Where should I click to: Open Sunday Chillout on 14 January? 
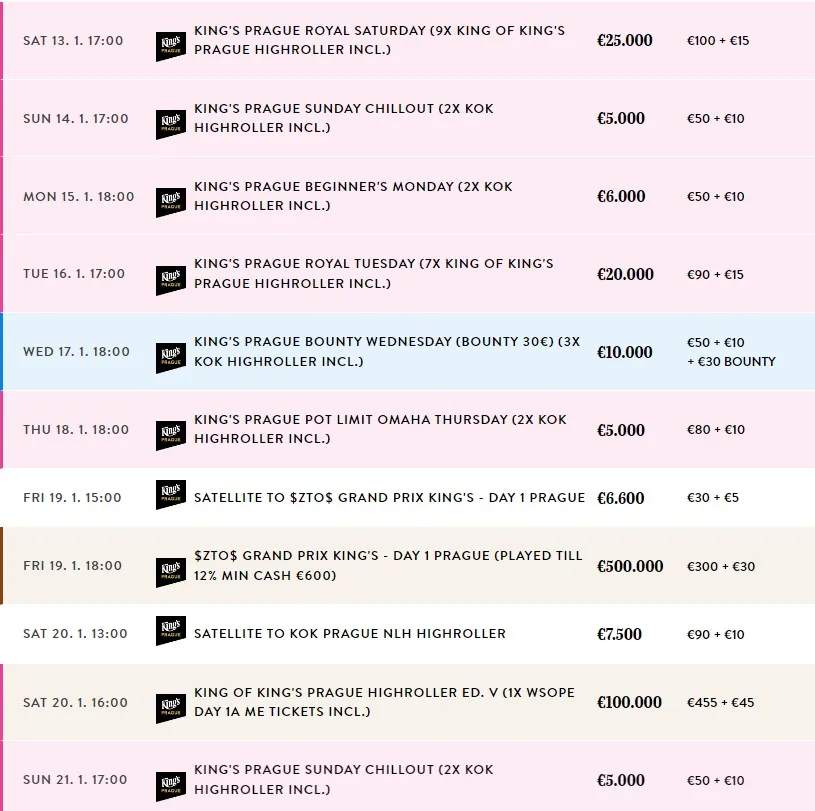tap(343, 118)
